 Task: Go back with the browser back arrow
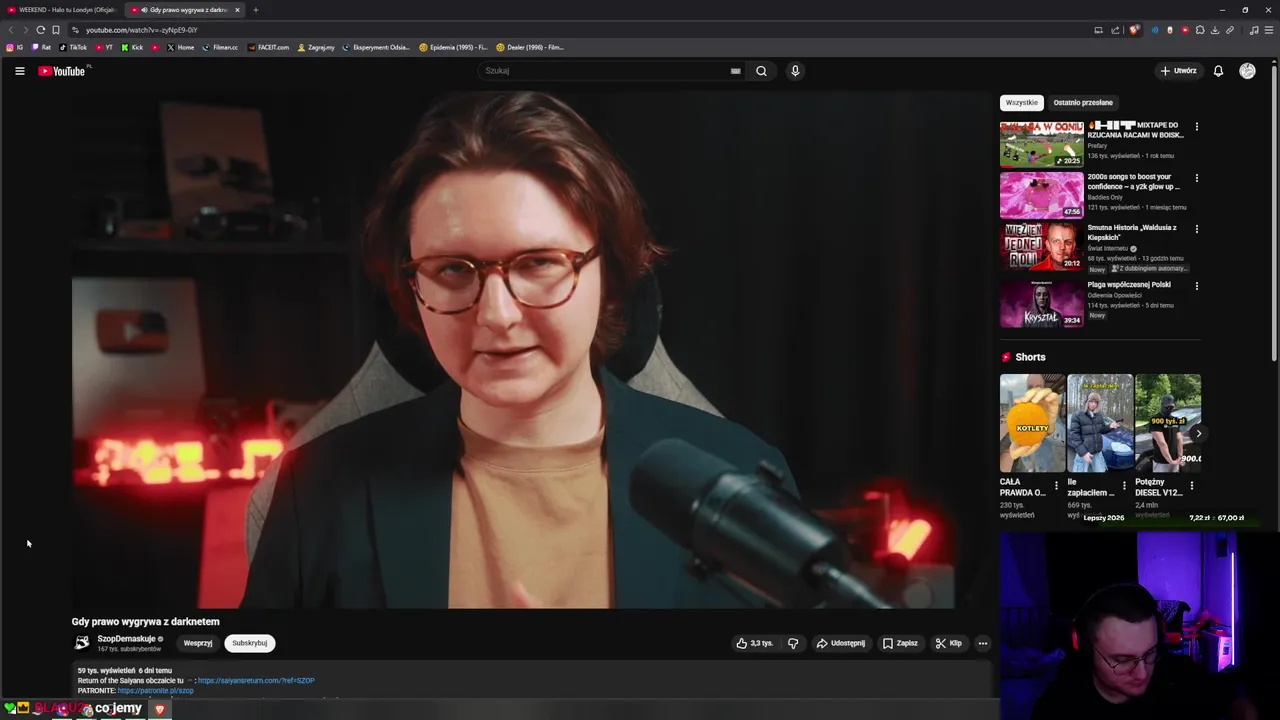click(11, 30)
